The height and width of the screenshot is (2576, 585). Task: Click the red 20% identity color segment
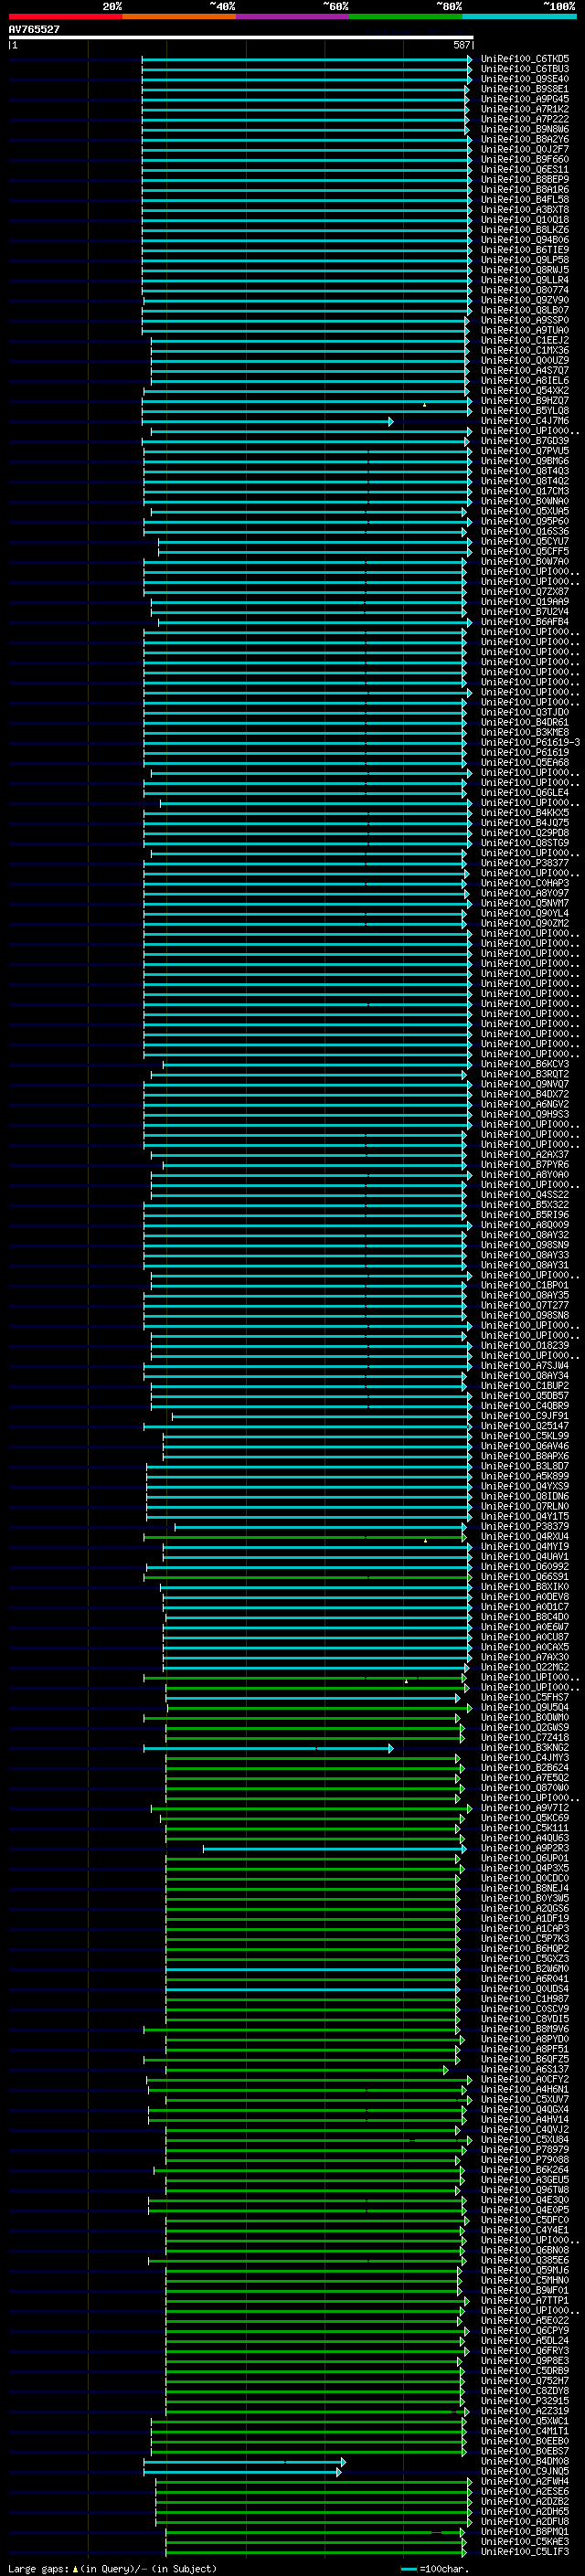[65, 16]
